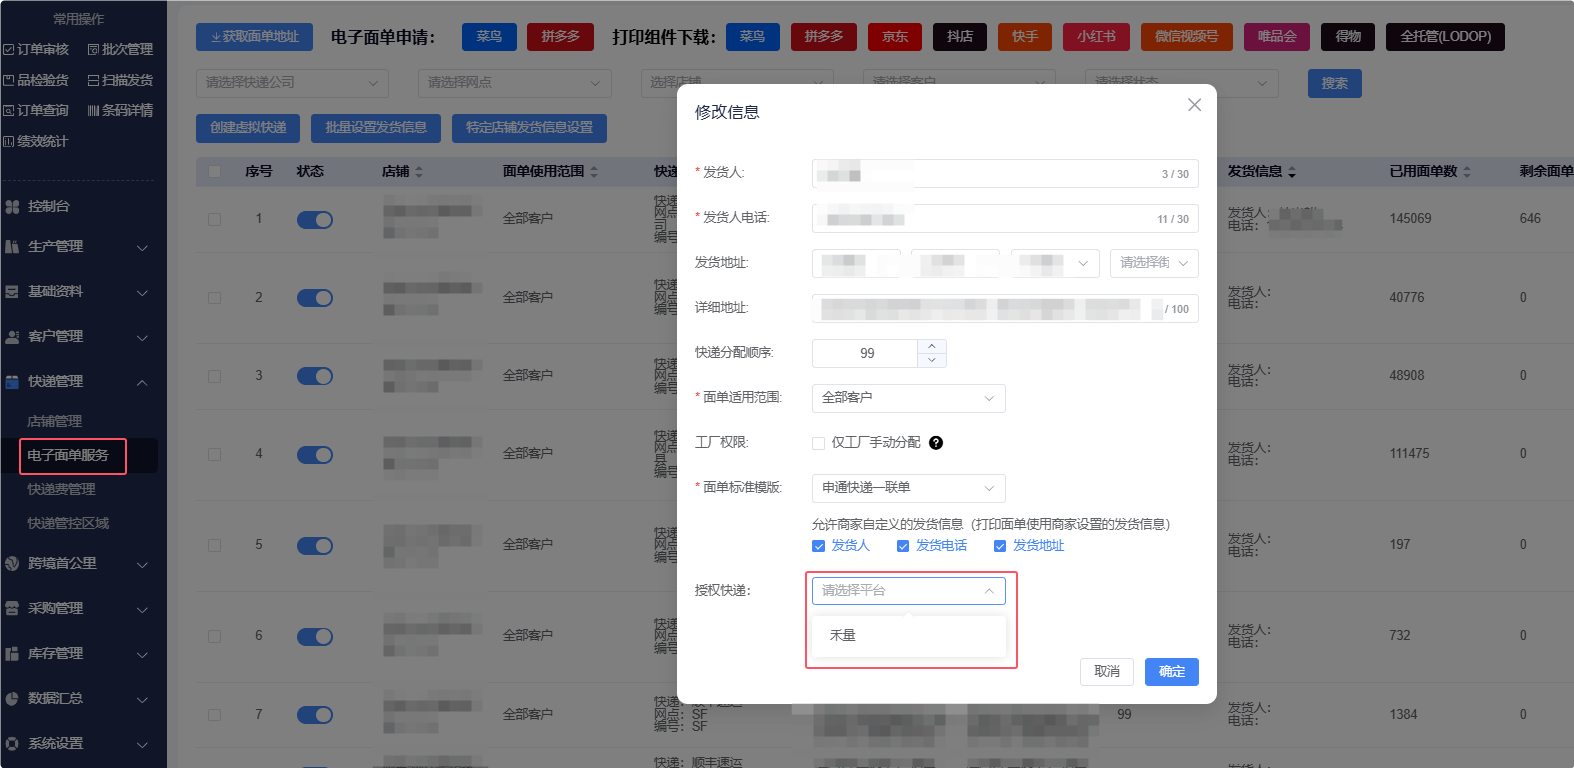Toggle the status switch for row 3

315,376
